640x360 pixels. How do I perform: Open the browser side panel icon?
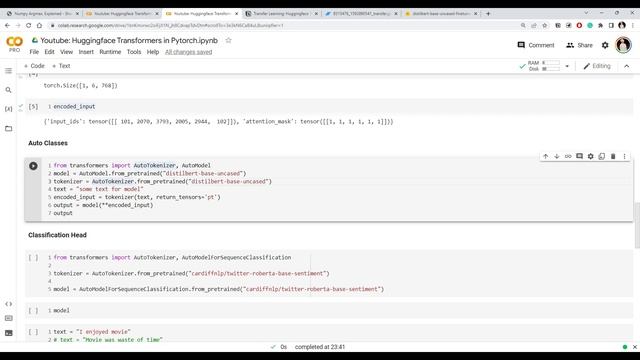tap(611, 25)
